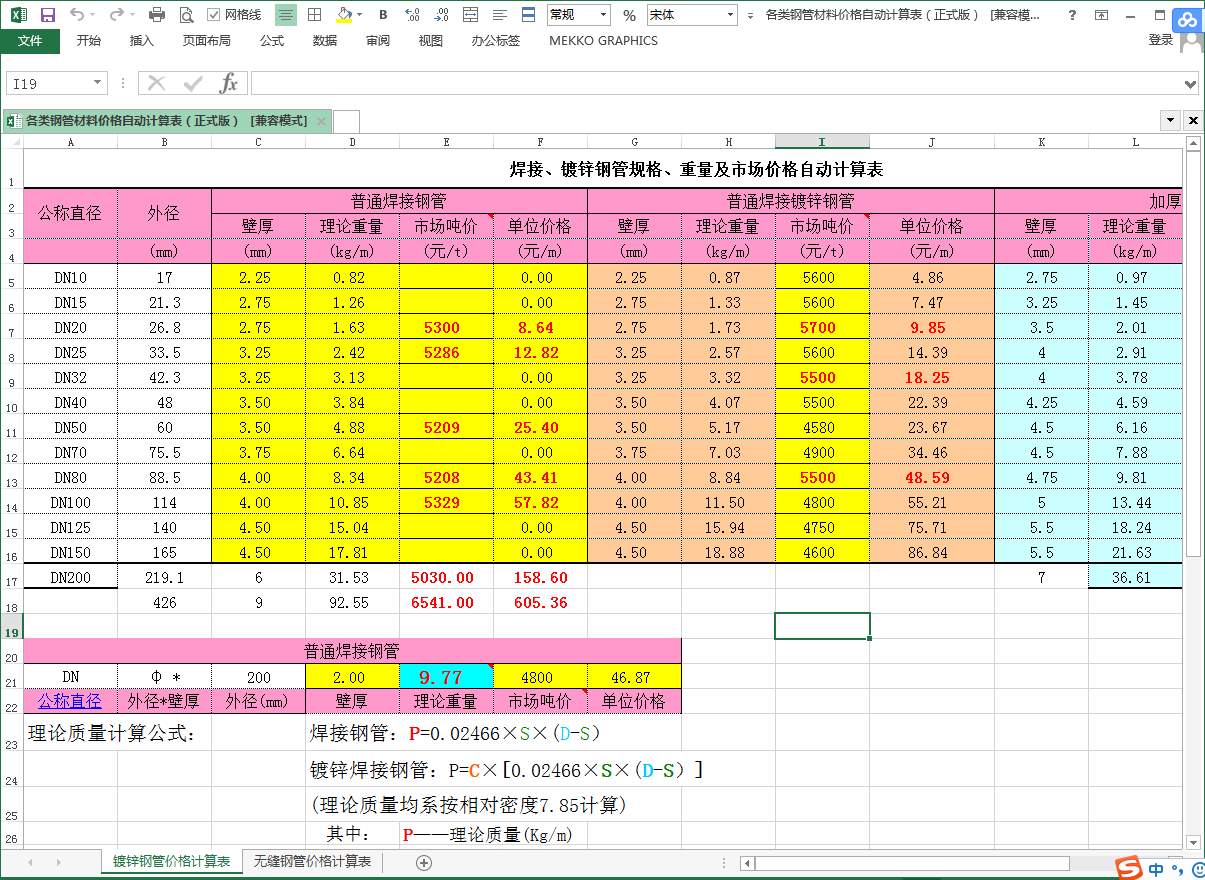Select 镀锌钢管价格计算表 sheet tab

point(172,861)
